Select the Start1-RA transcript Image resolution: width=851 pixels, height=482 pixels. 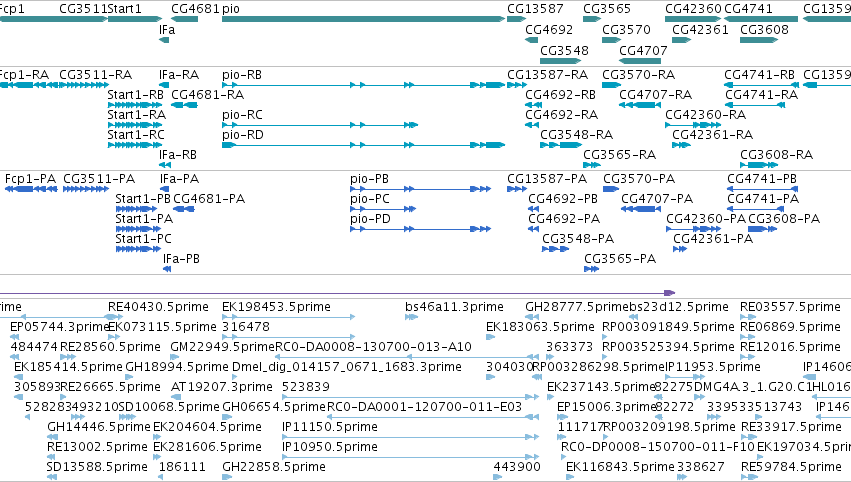point(135,125)
